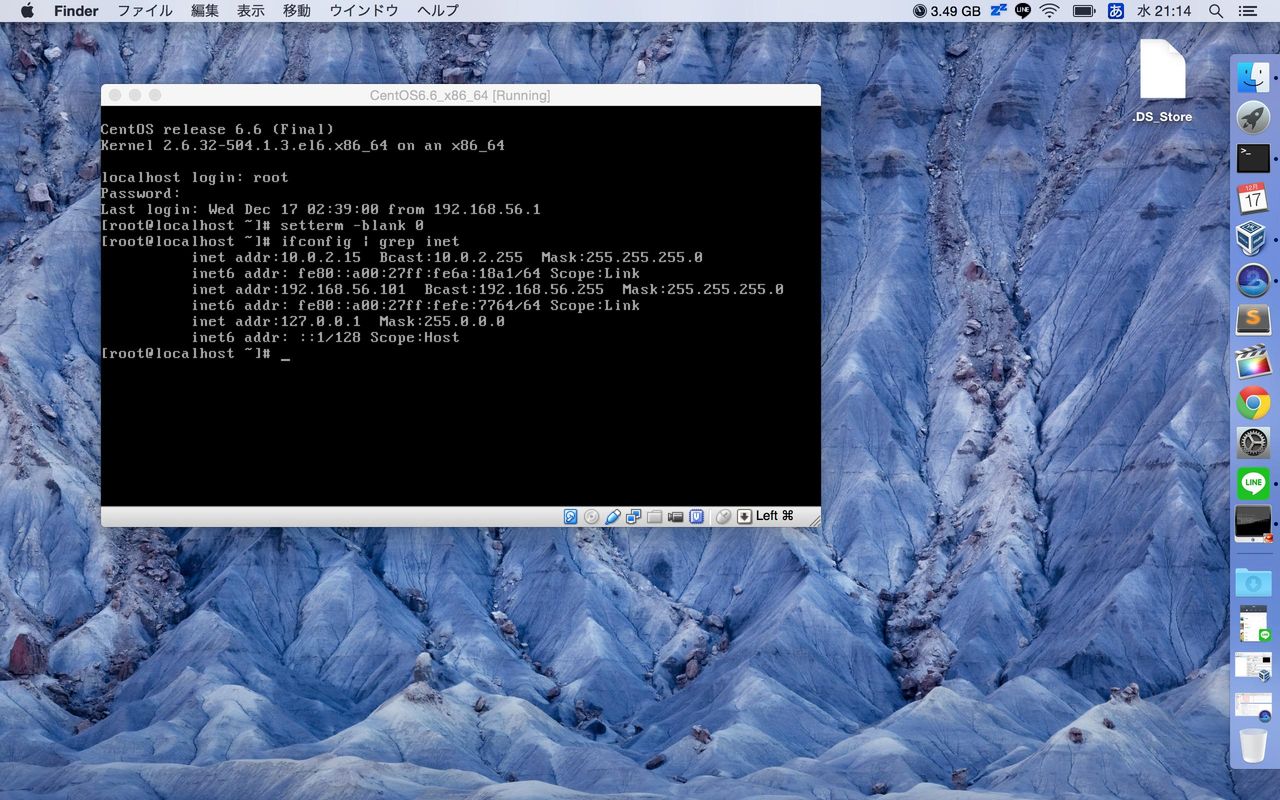
Task: Click the CentOS6.6_x86_64 [Running] window title
Action: pos(460,95)
